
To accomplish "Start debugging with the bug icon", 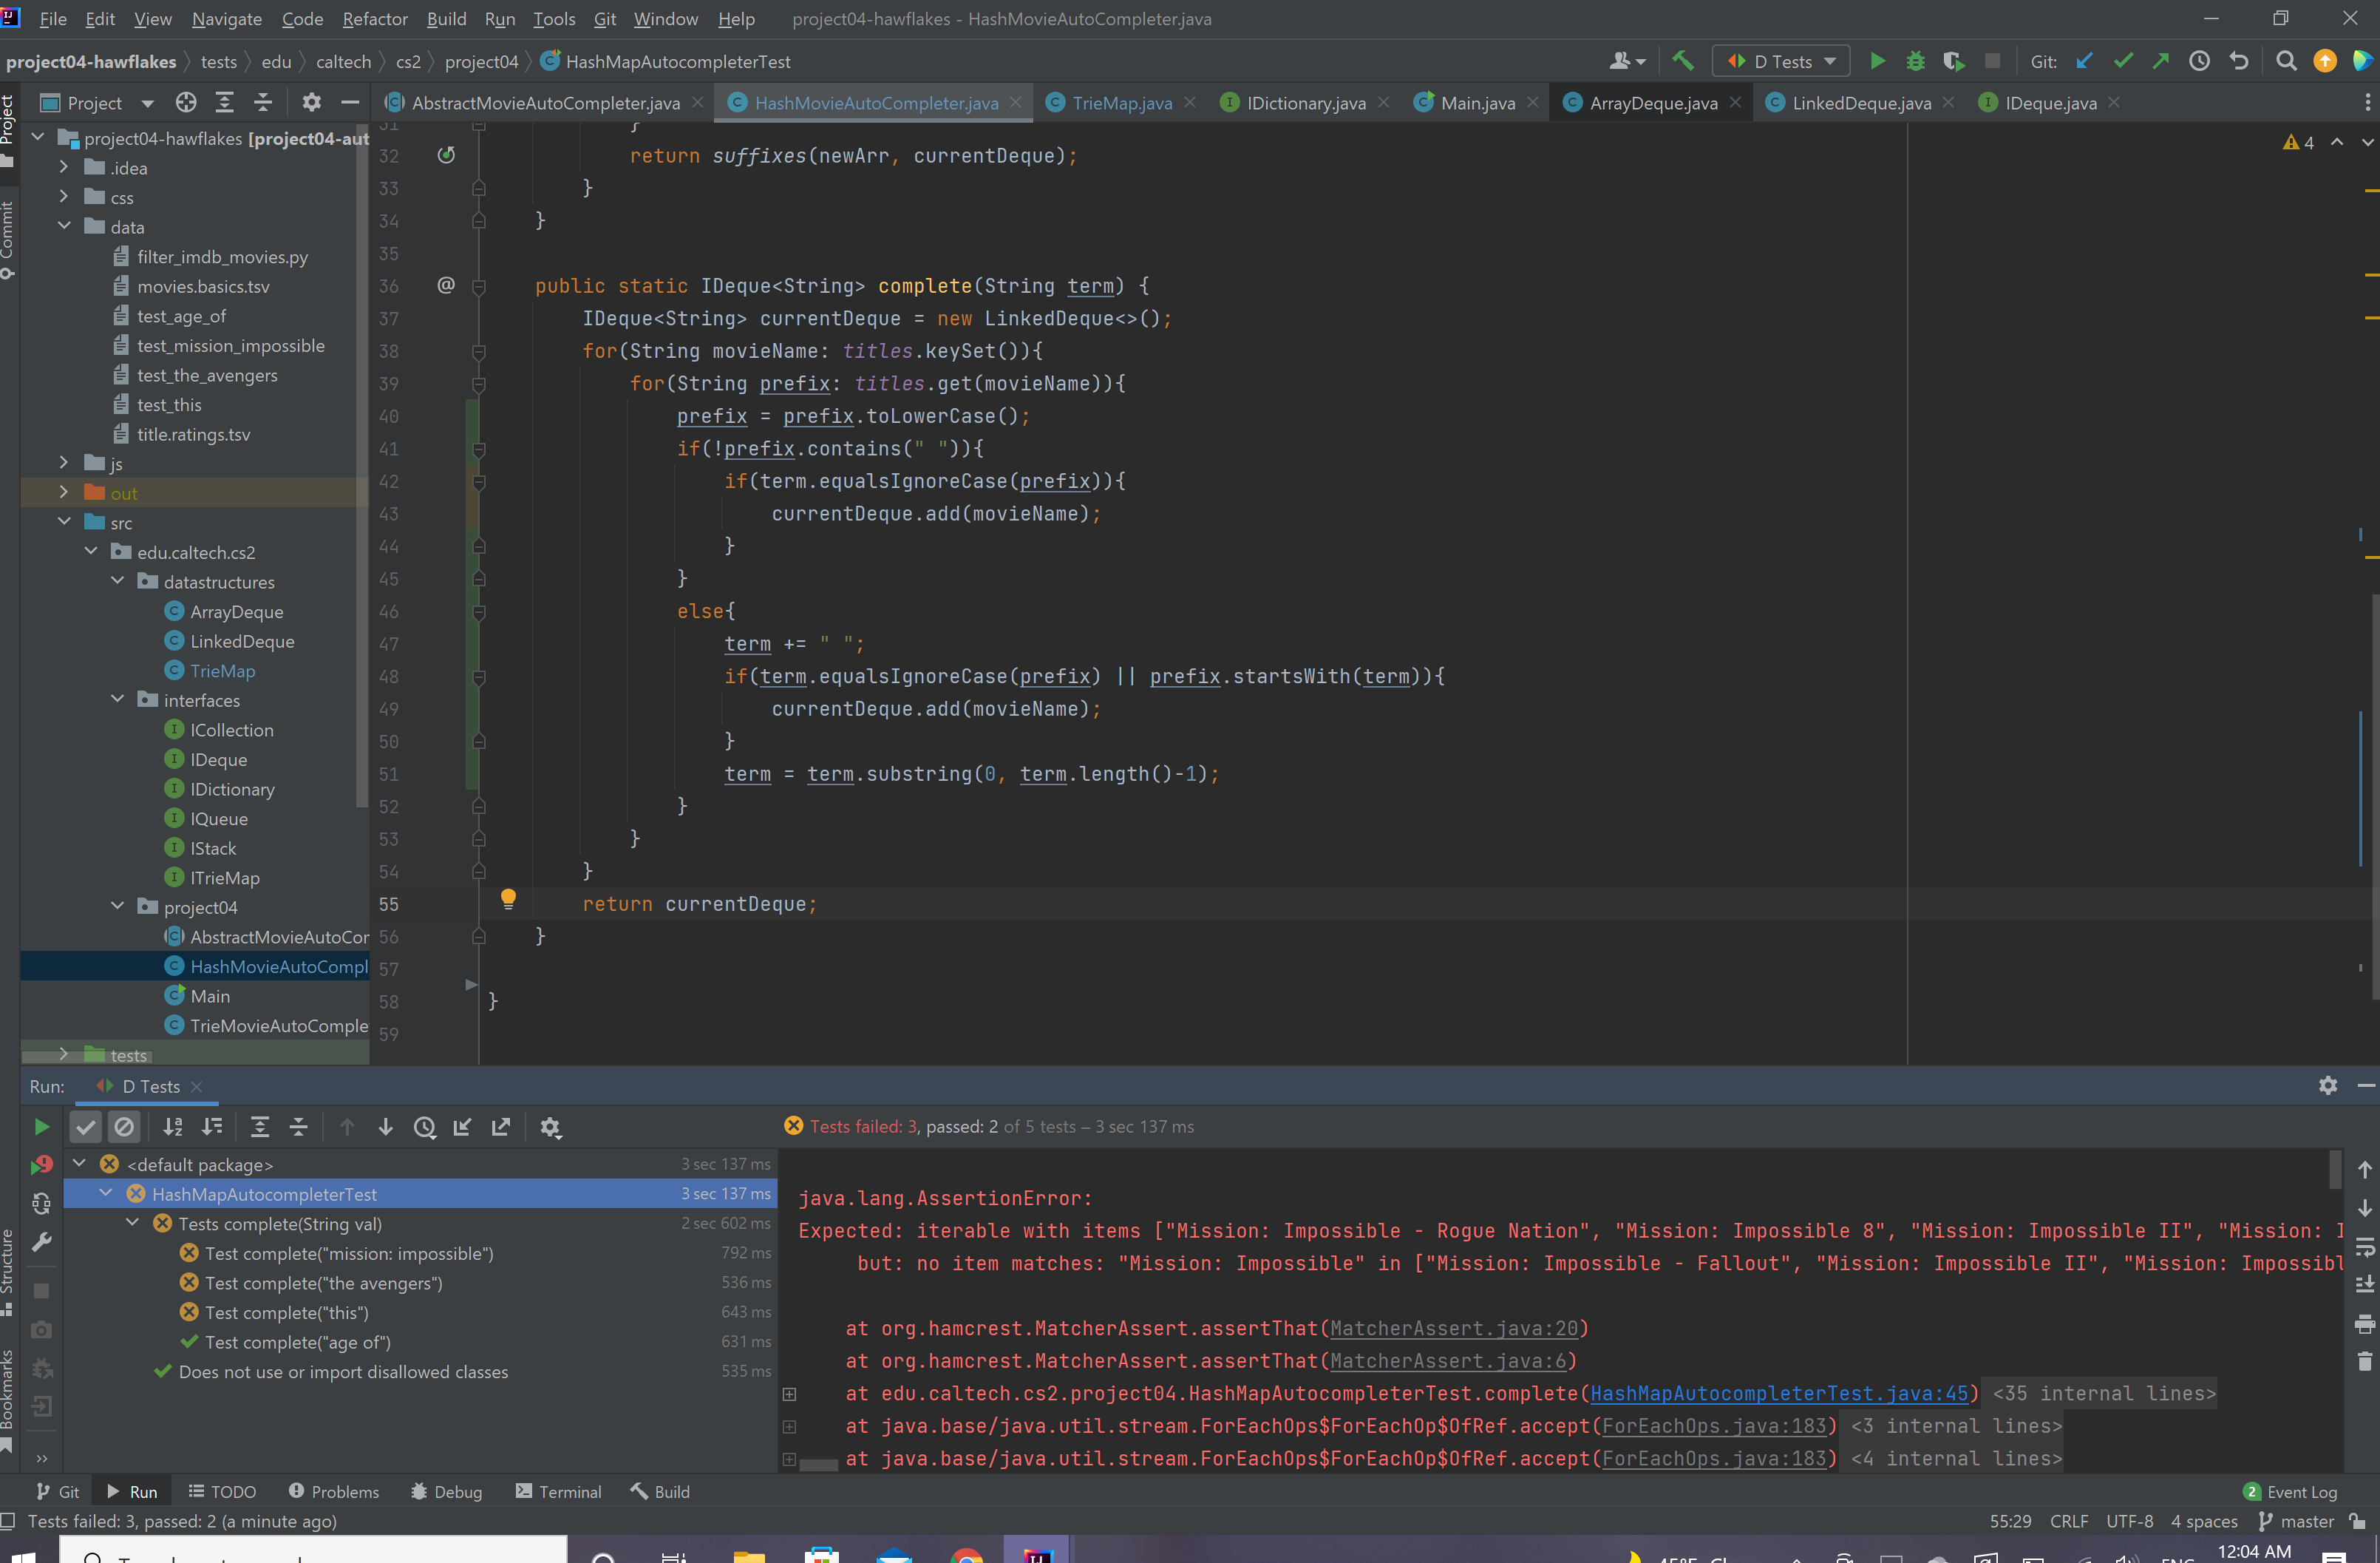I will click(1915, 61).
